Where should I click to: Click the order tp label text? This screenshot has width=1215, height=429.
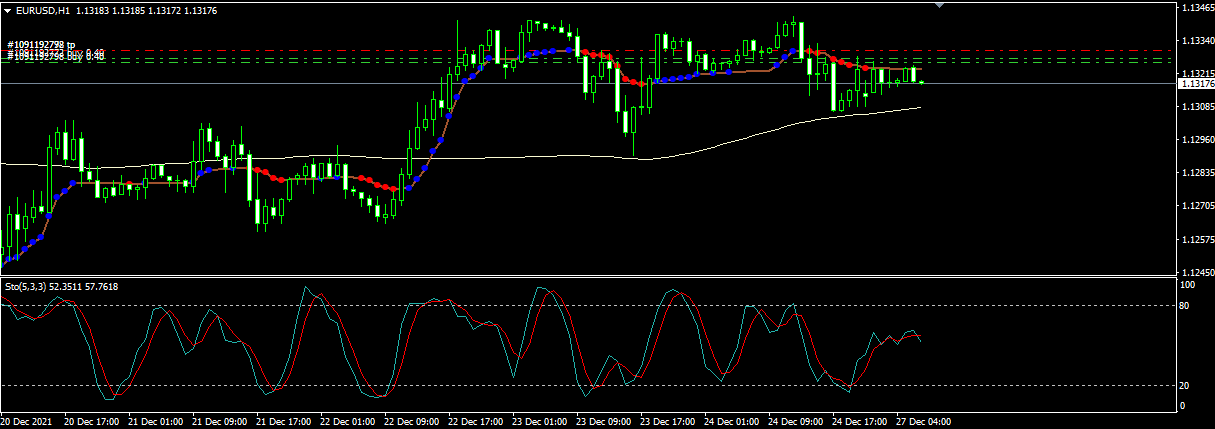40,45
